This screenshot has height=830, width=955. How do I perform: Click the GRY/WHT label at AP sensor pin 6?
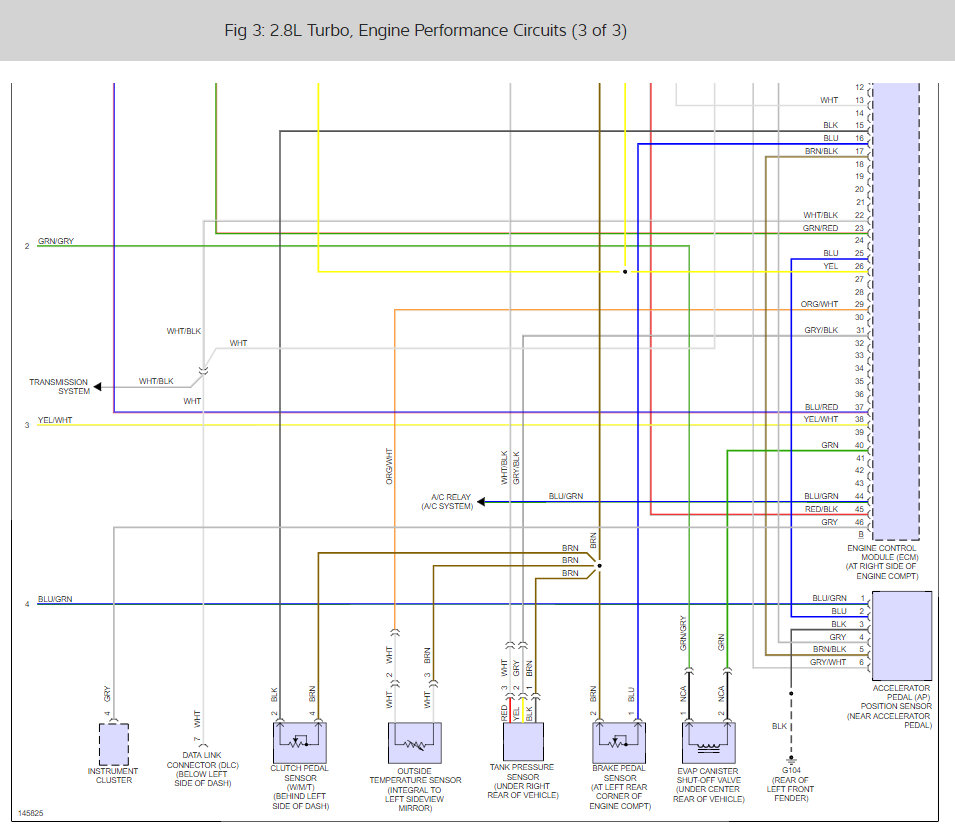828,662
